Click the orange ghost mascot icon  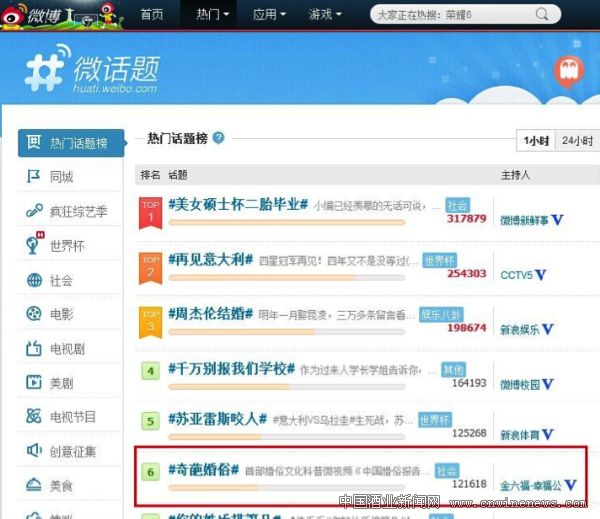tap(569, 71)
